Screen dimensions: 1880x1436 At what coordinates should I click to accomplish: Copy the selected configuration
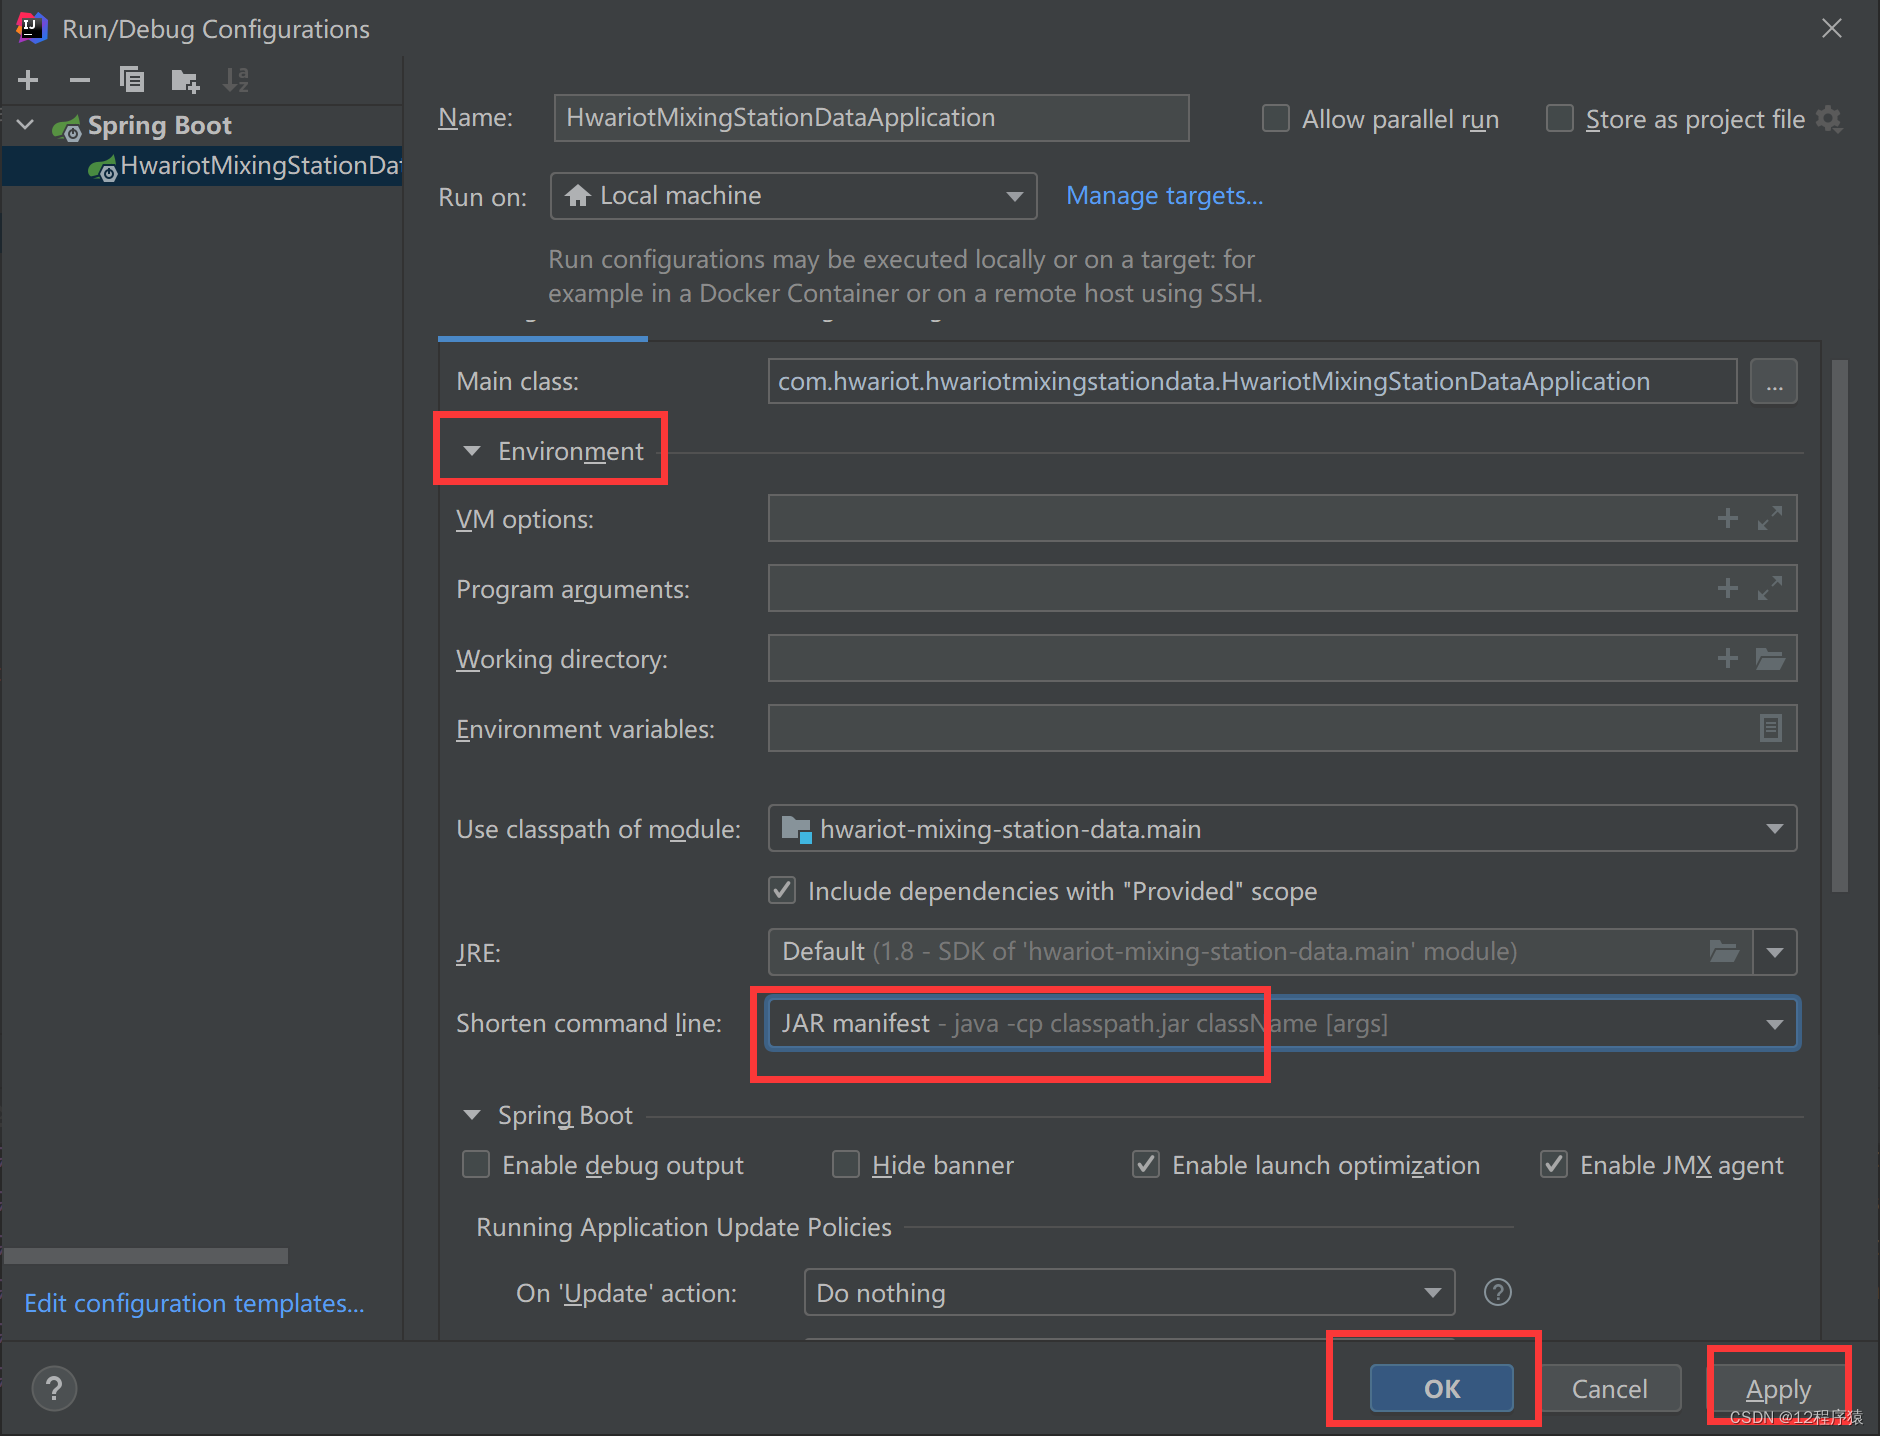coord(132,79)
